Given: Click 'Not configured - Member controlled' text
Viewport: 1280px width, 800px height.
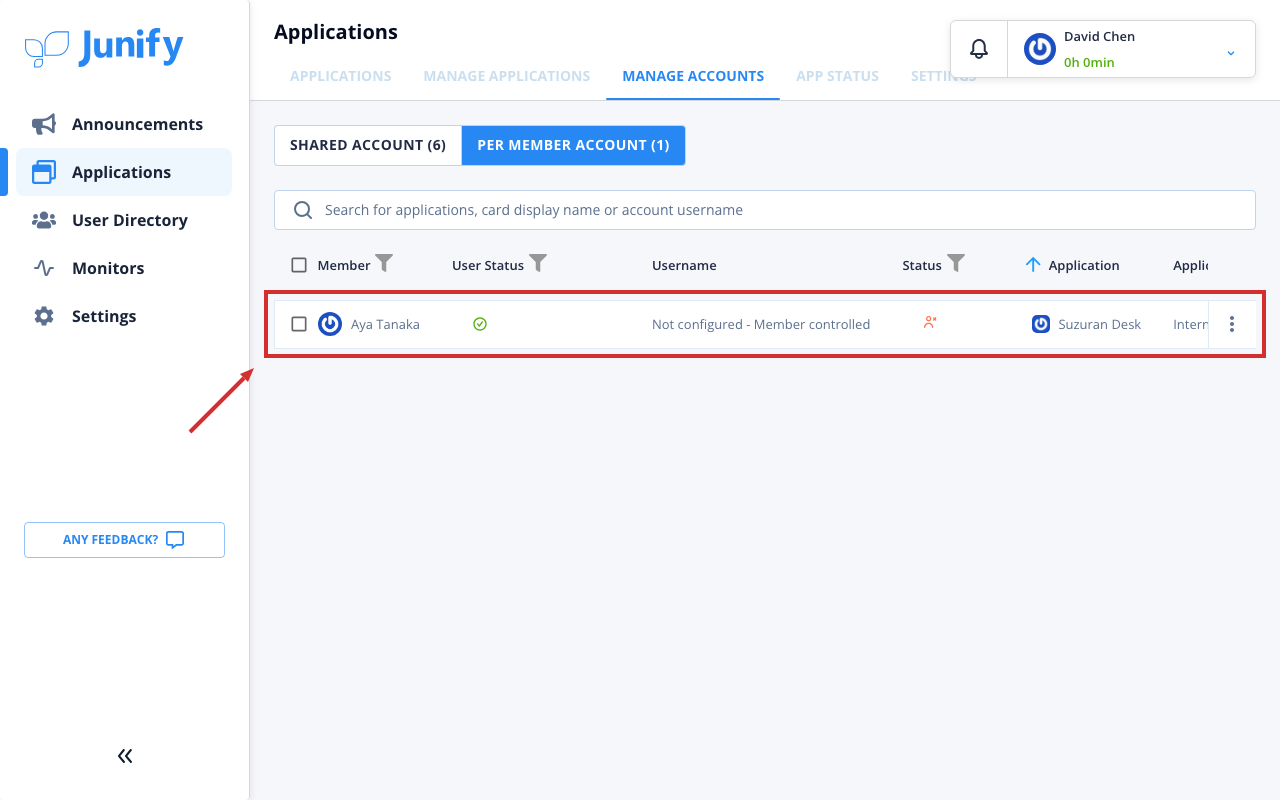Looking at the screenshot, I should [761, 324].
